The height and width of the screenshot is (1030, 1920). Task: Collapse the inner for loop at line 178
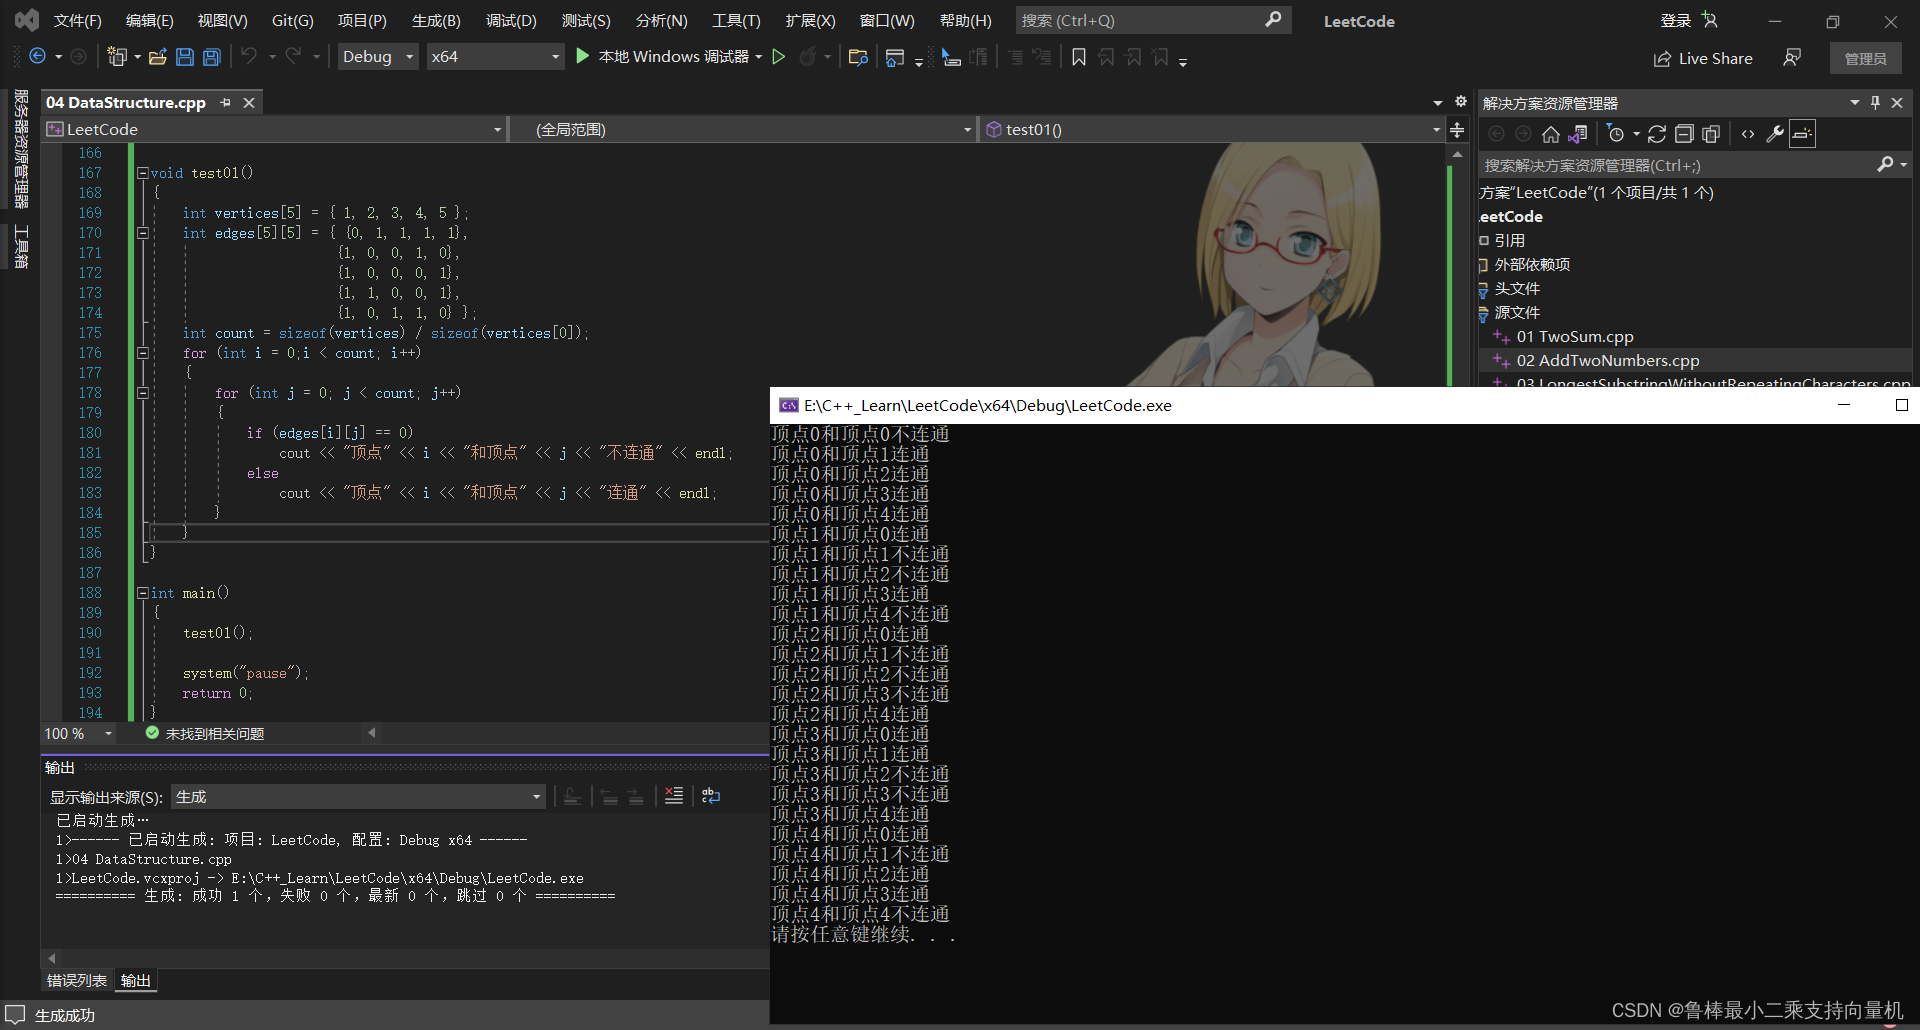click(143, 393)
